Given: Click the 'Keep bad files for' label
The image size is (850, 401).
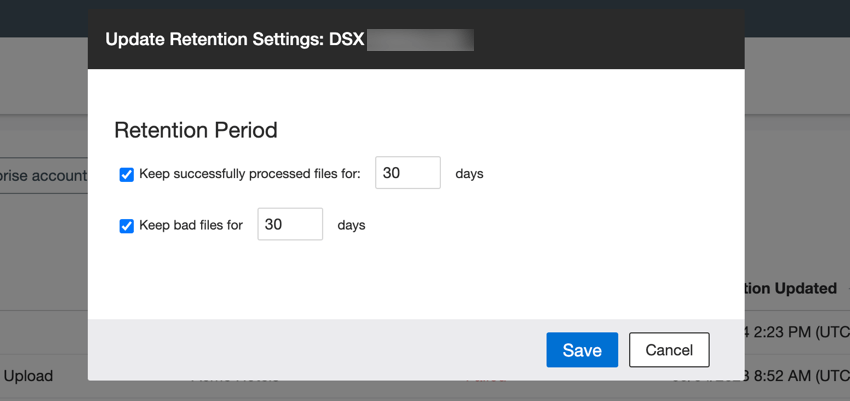Looking at the screenshot, I should [191, 226].
